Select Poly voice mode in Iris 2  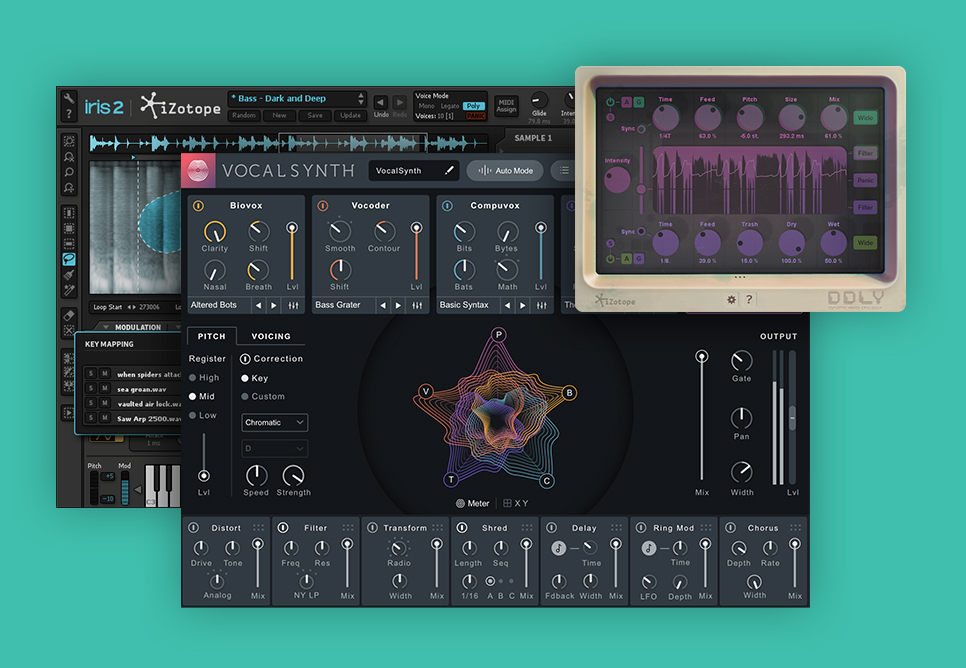click(x=473, y=106)
